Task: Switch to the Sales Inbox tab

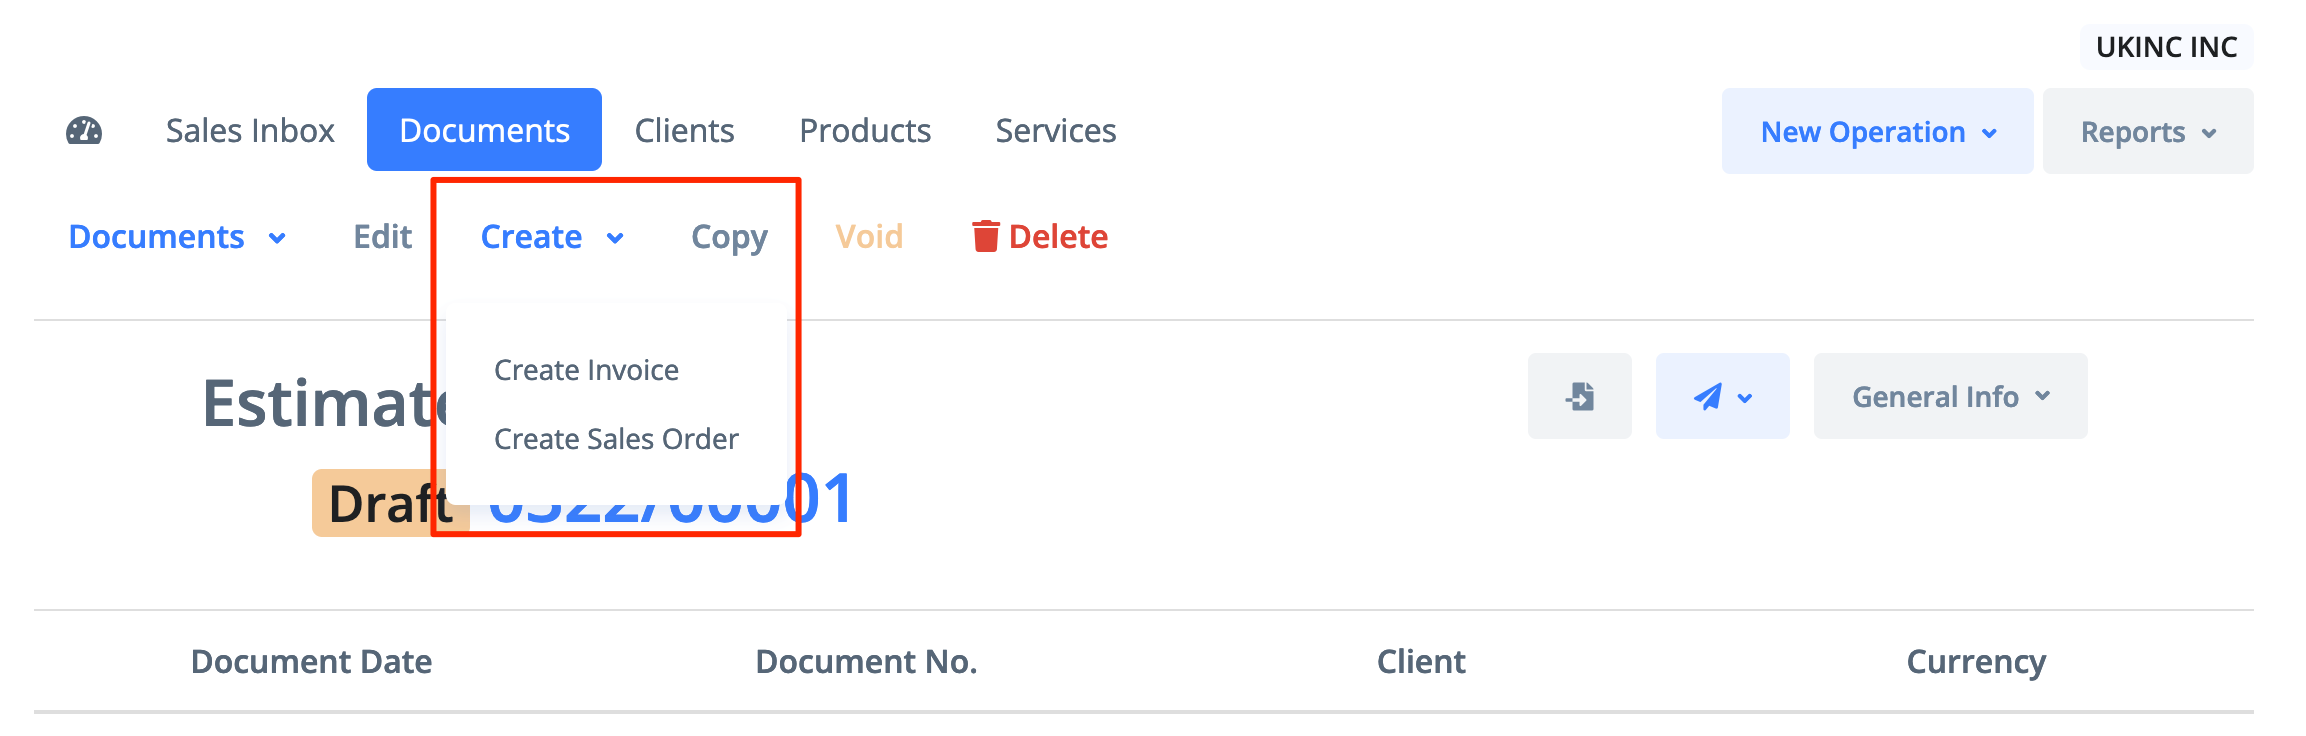Action: (250, 131)
